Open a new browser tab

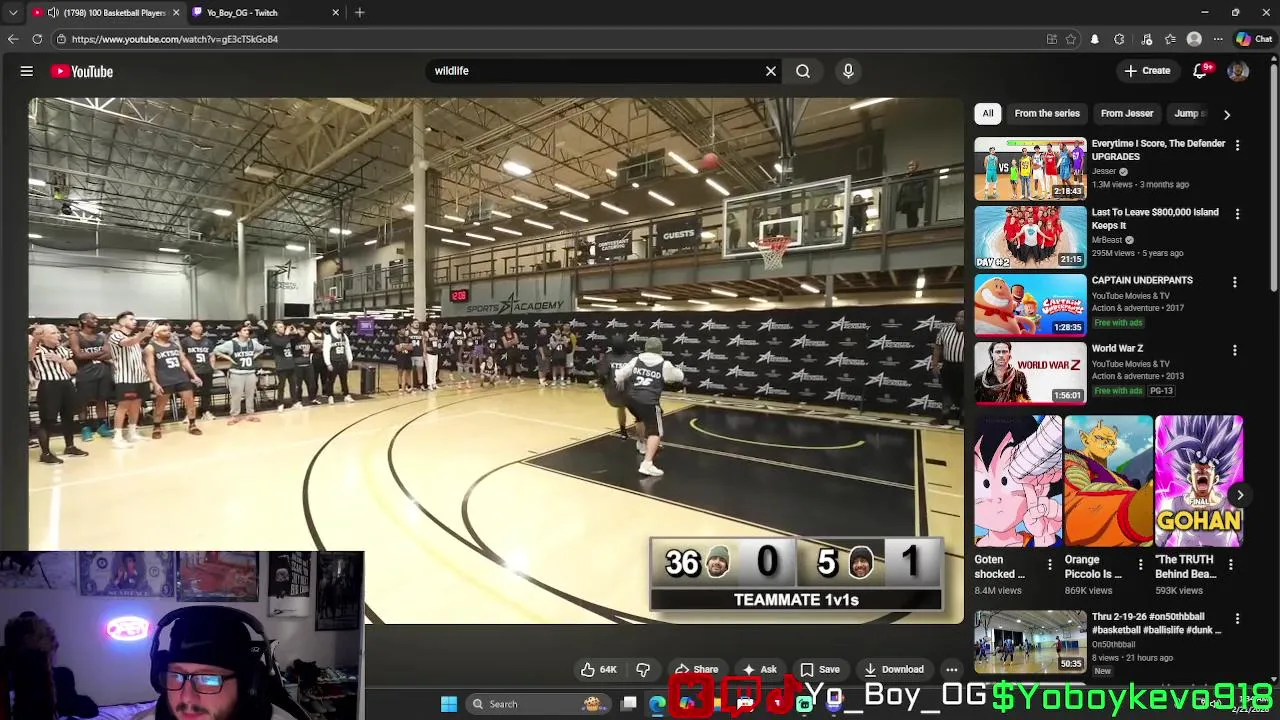pos(359,12)
